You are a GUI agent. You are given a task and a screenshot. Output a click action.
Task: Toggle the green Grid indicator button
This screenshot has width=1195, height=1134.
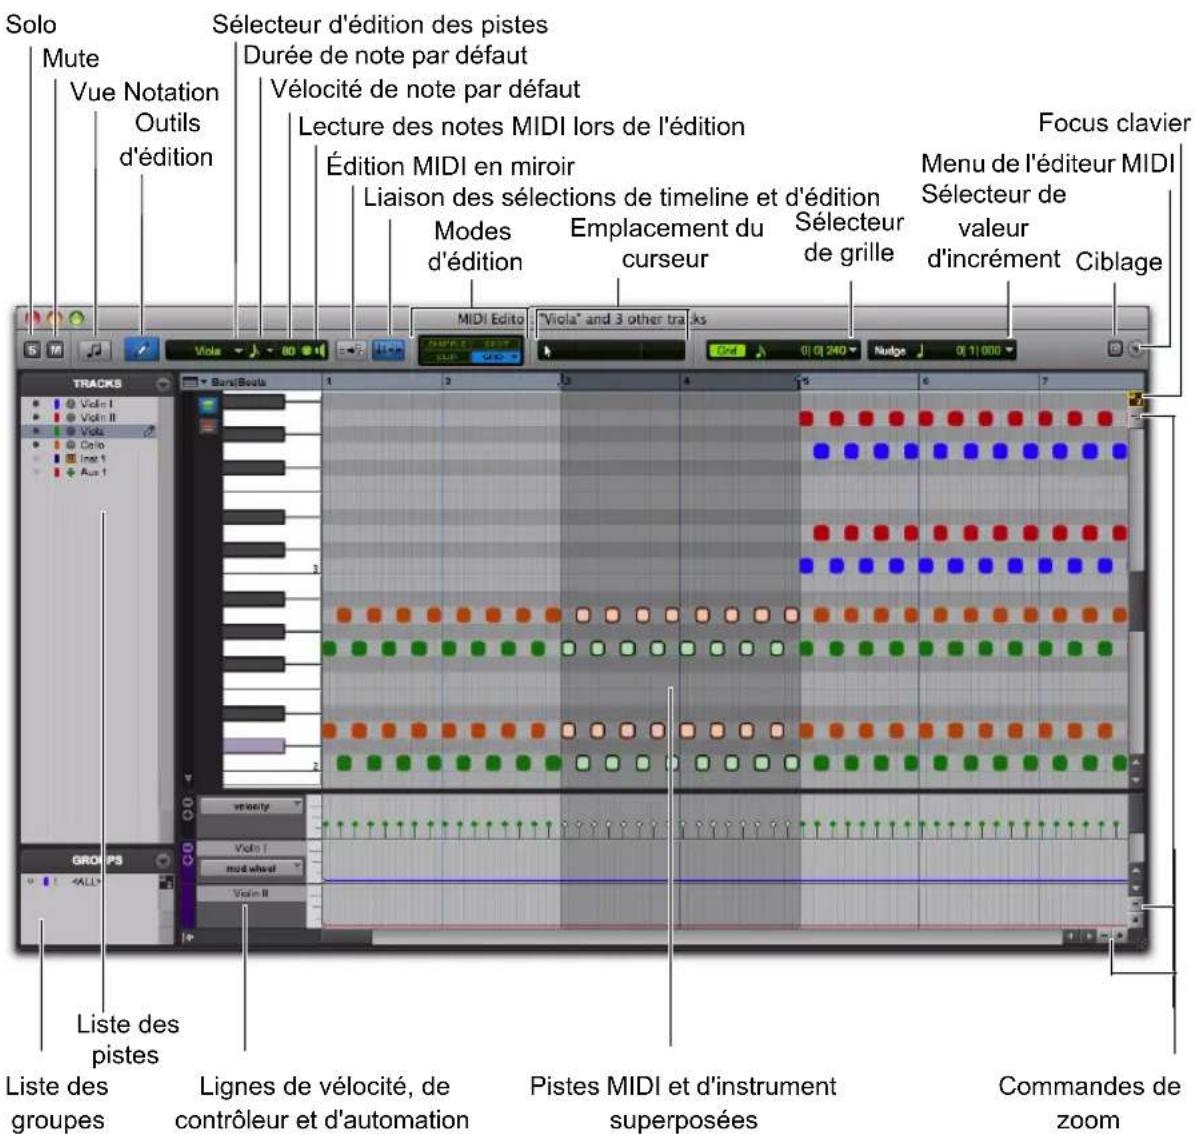(x=726, y=351)
